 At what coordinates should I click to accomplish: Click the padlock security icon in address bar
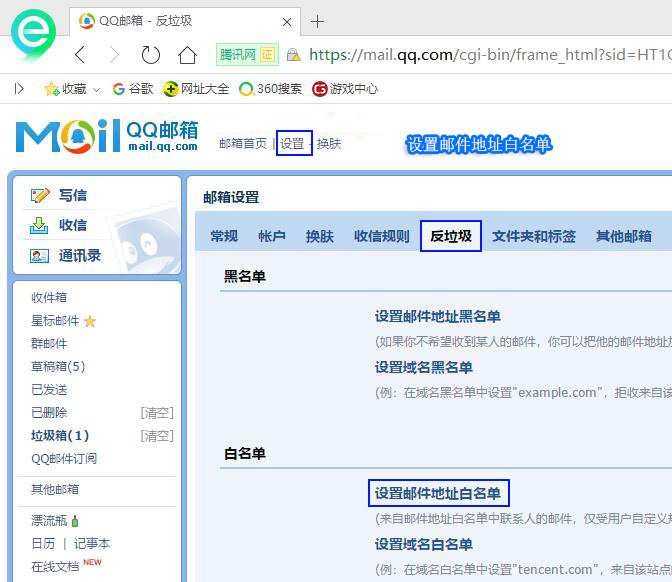coord(294,55)
